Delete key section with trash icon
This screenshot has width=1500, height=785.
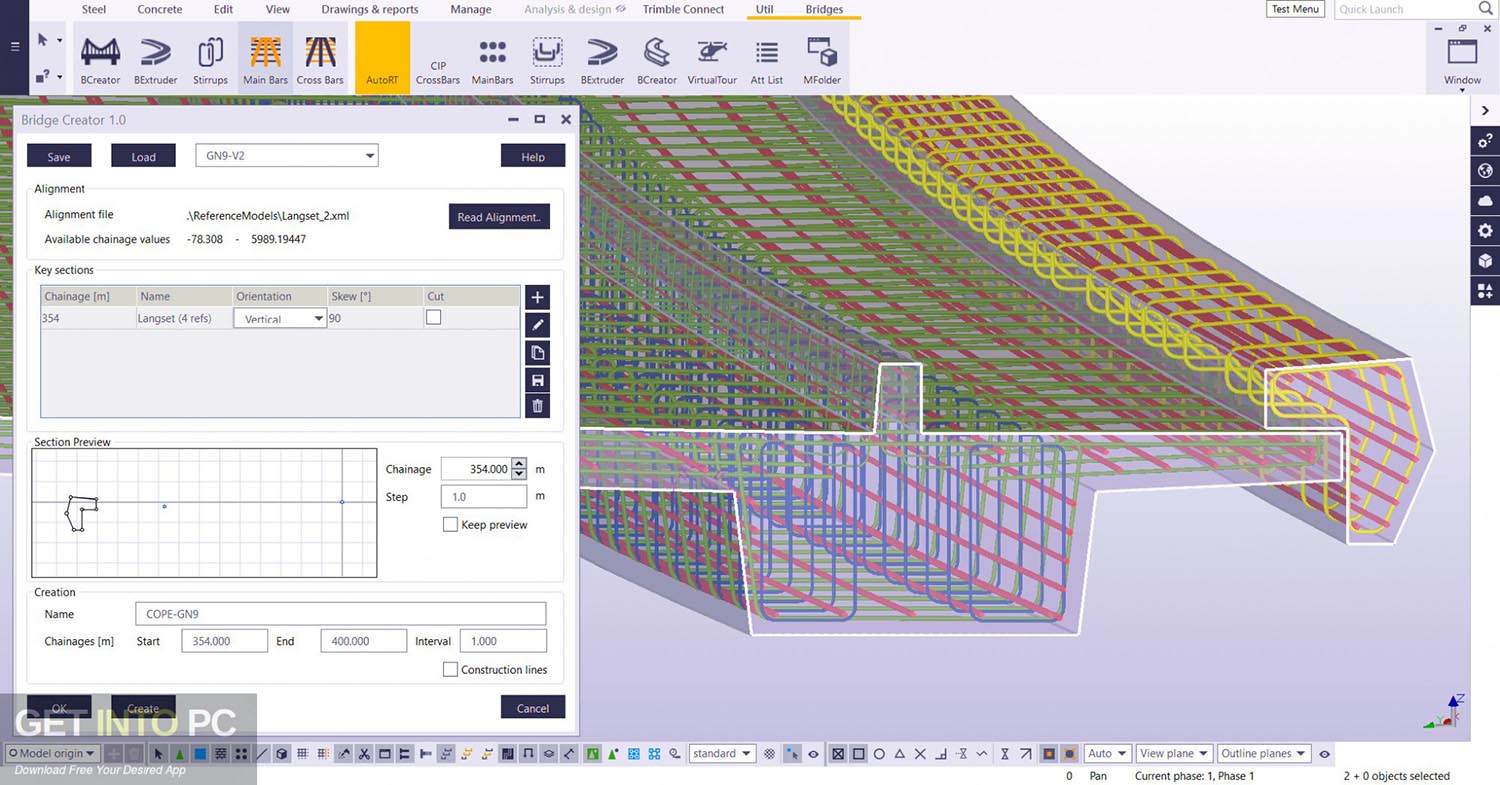pos(538,406)
